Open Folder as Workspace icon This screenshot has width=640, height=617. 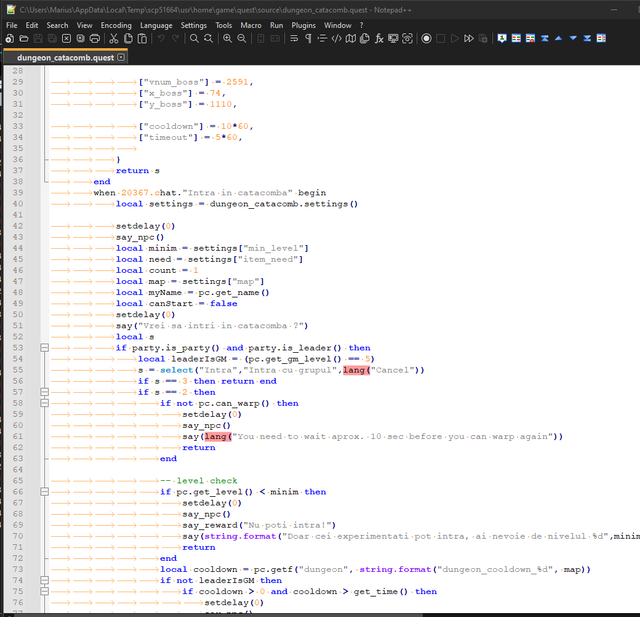tap(393, 38)
